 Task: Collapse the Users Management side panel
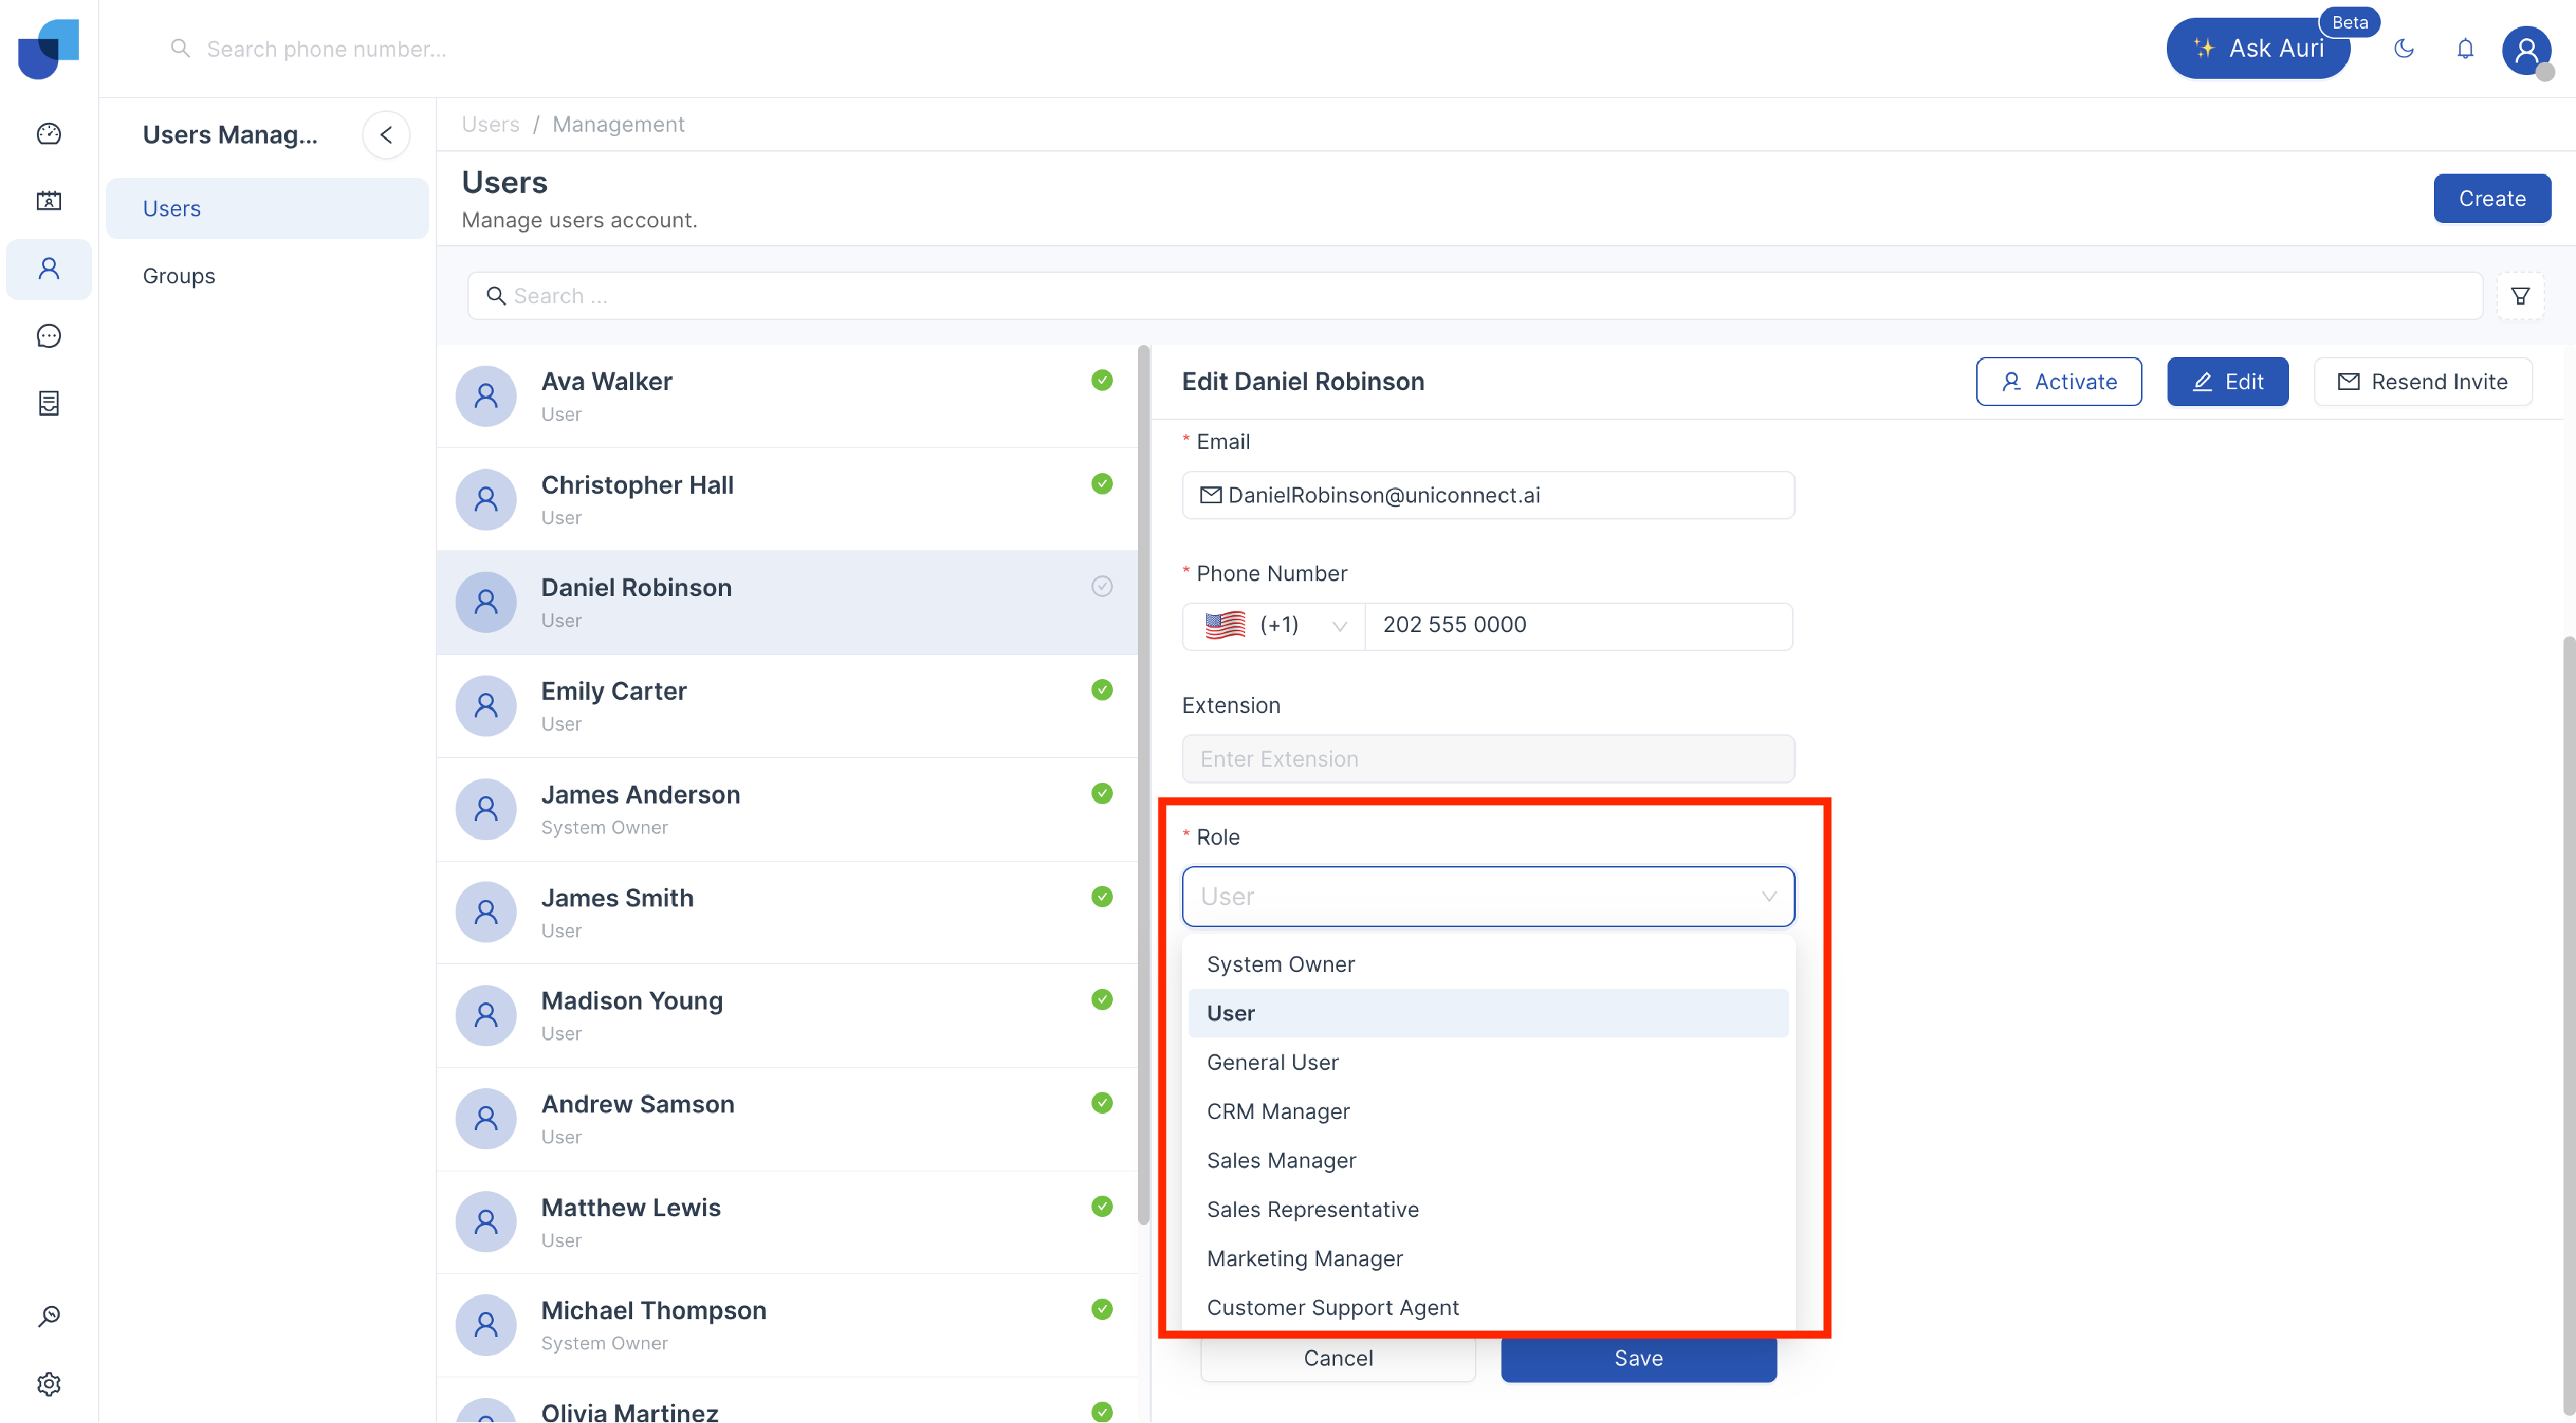tap(386, 135)
